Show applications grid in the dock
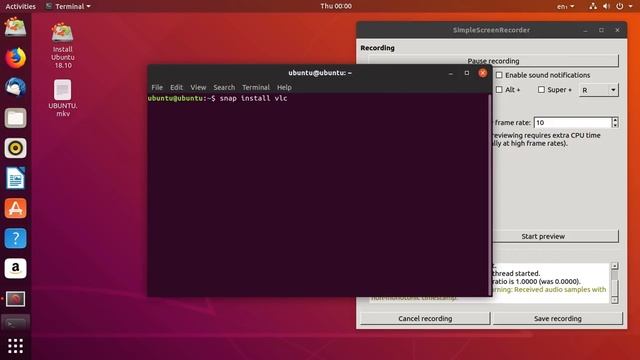The image size is (640, 360). click(x=16, y=346)
